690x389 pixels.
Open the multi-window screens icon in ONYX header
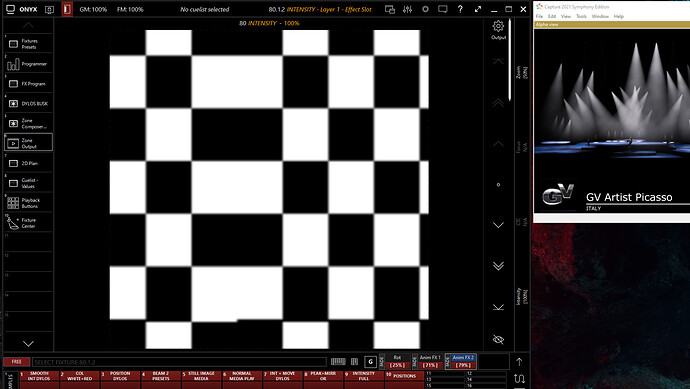389,9
